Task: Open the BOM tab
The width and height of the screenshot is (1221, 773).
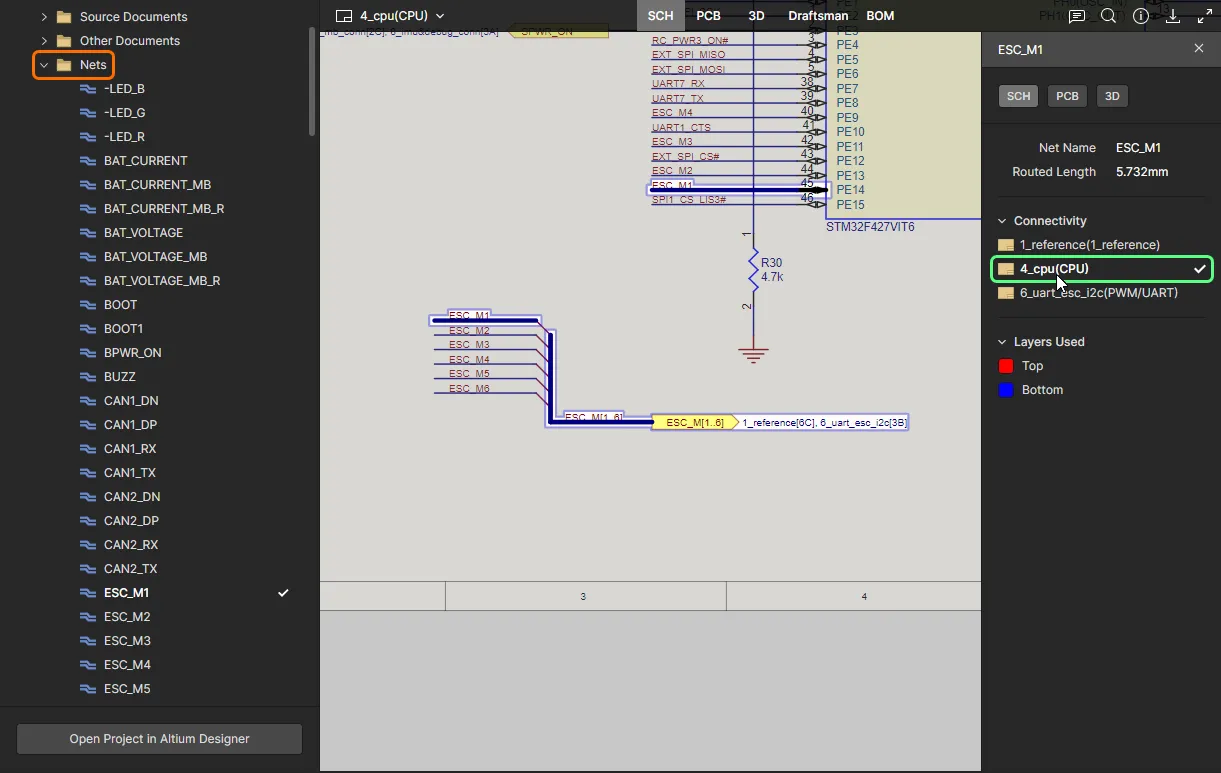Action: pyautogui.click(x=880, y=16)
